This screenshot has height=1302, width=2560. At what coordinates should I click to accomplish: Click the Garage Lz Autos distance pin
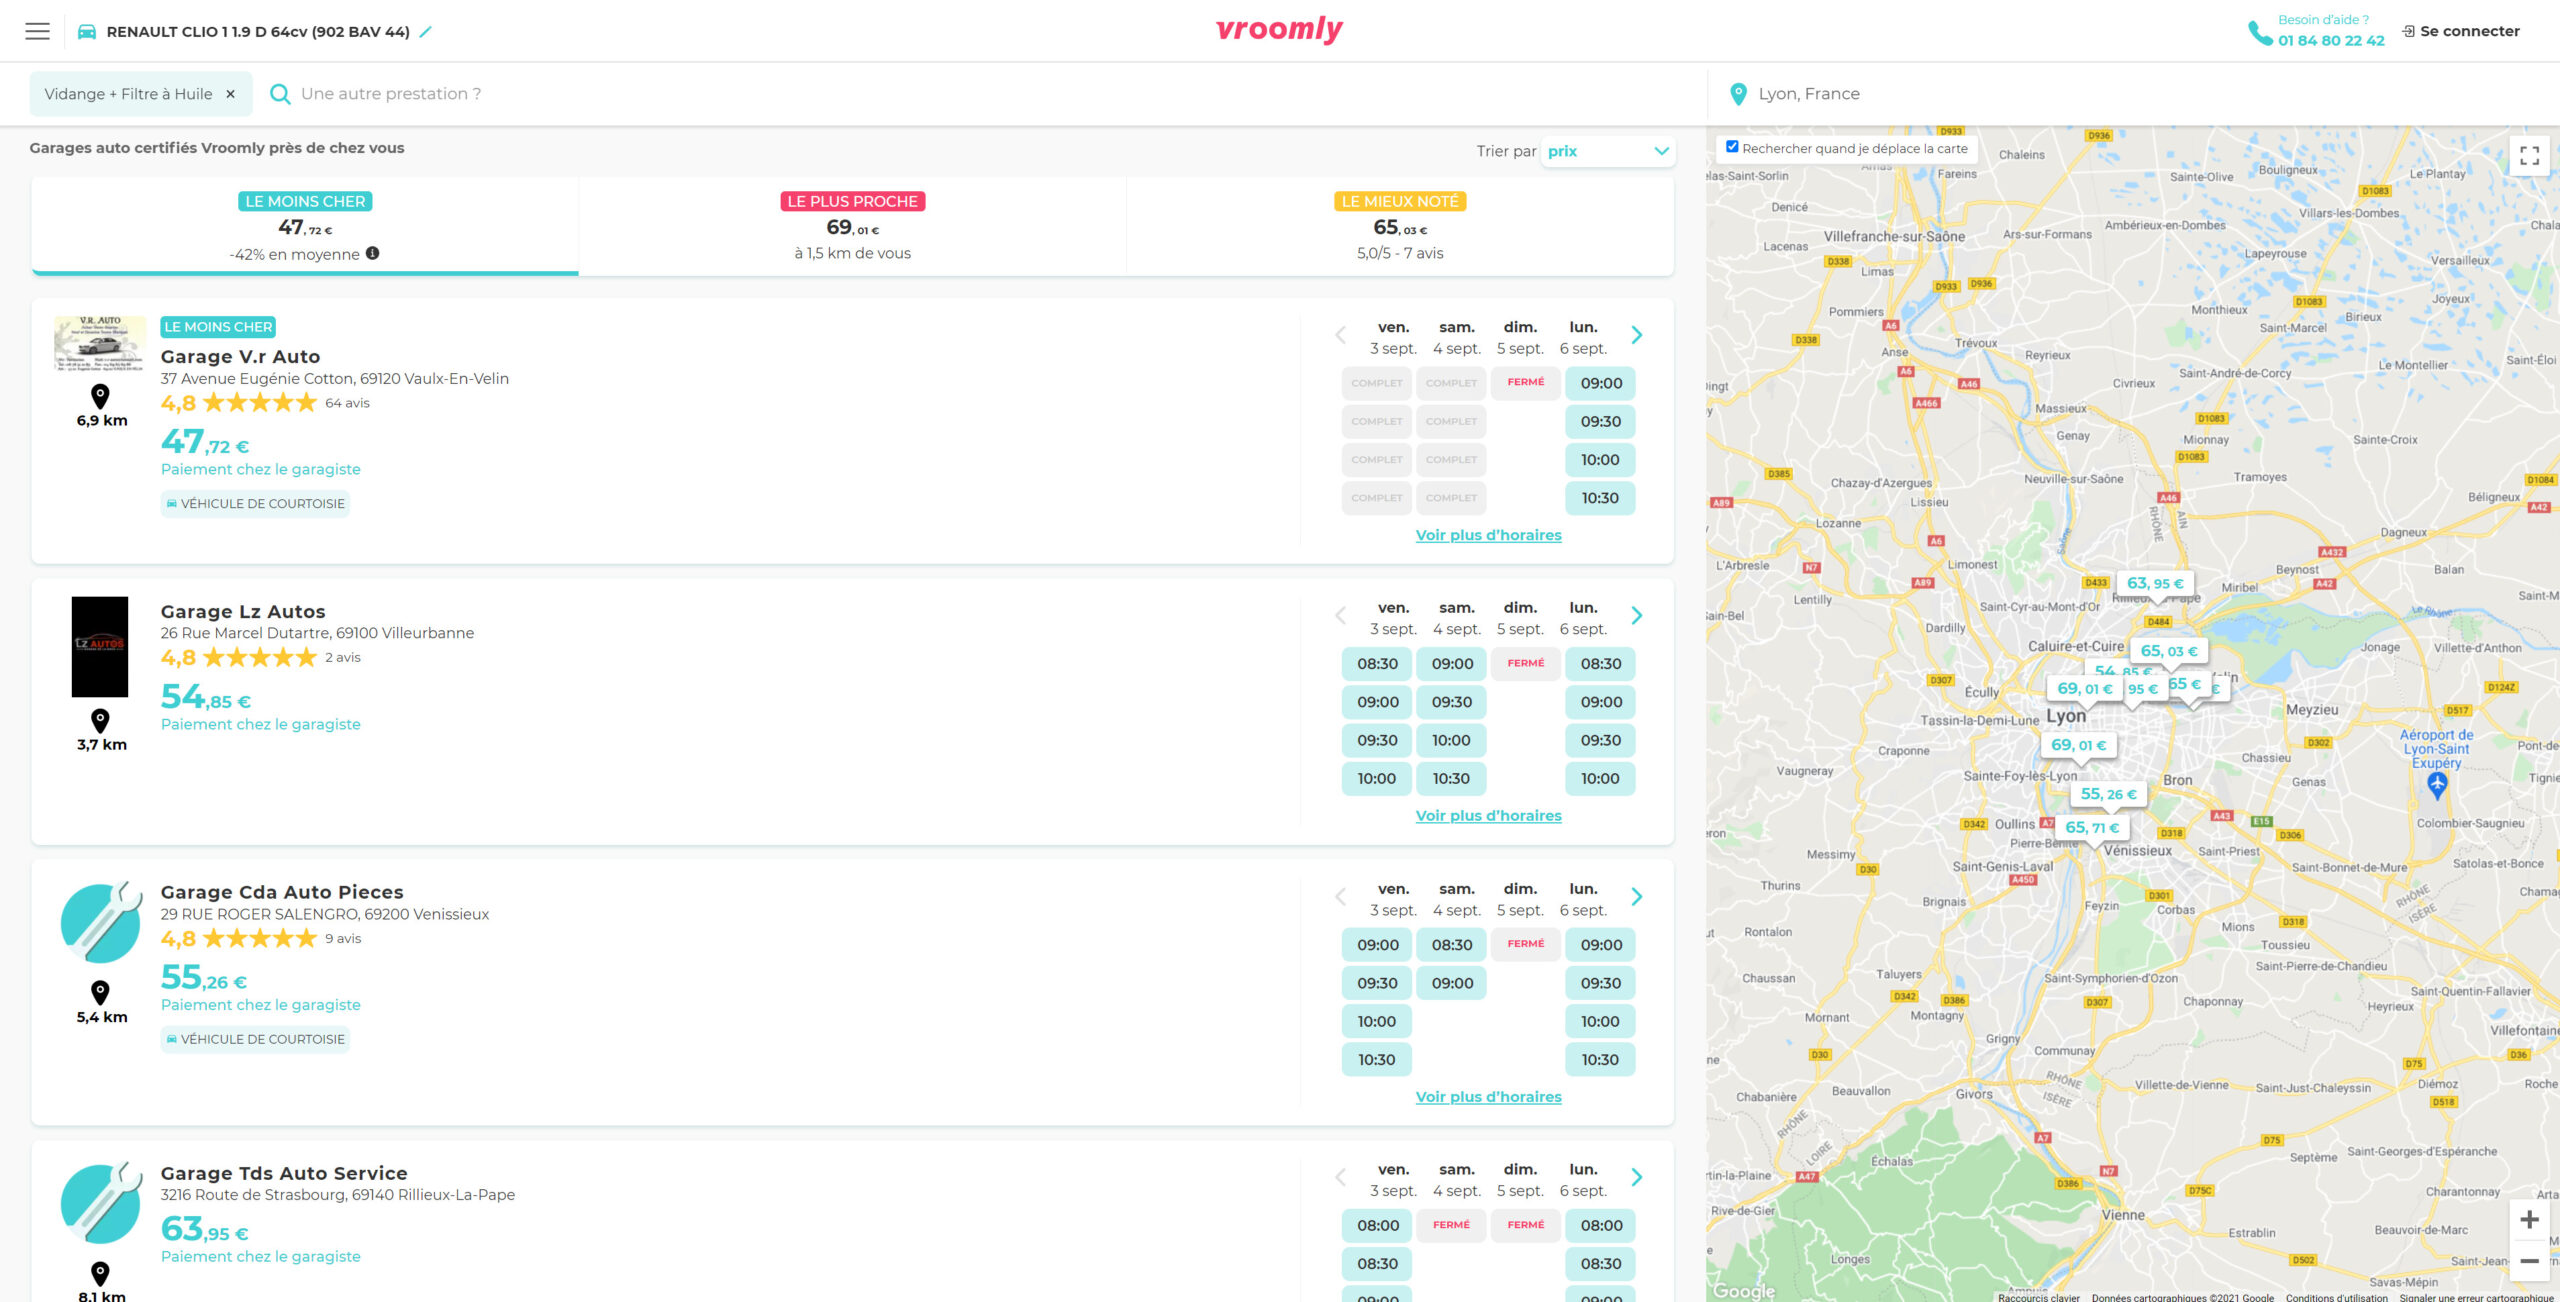coord(100,720)
